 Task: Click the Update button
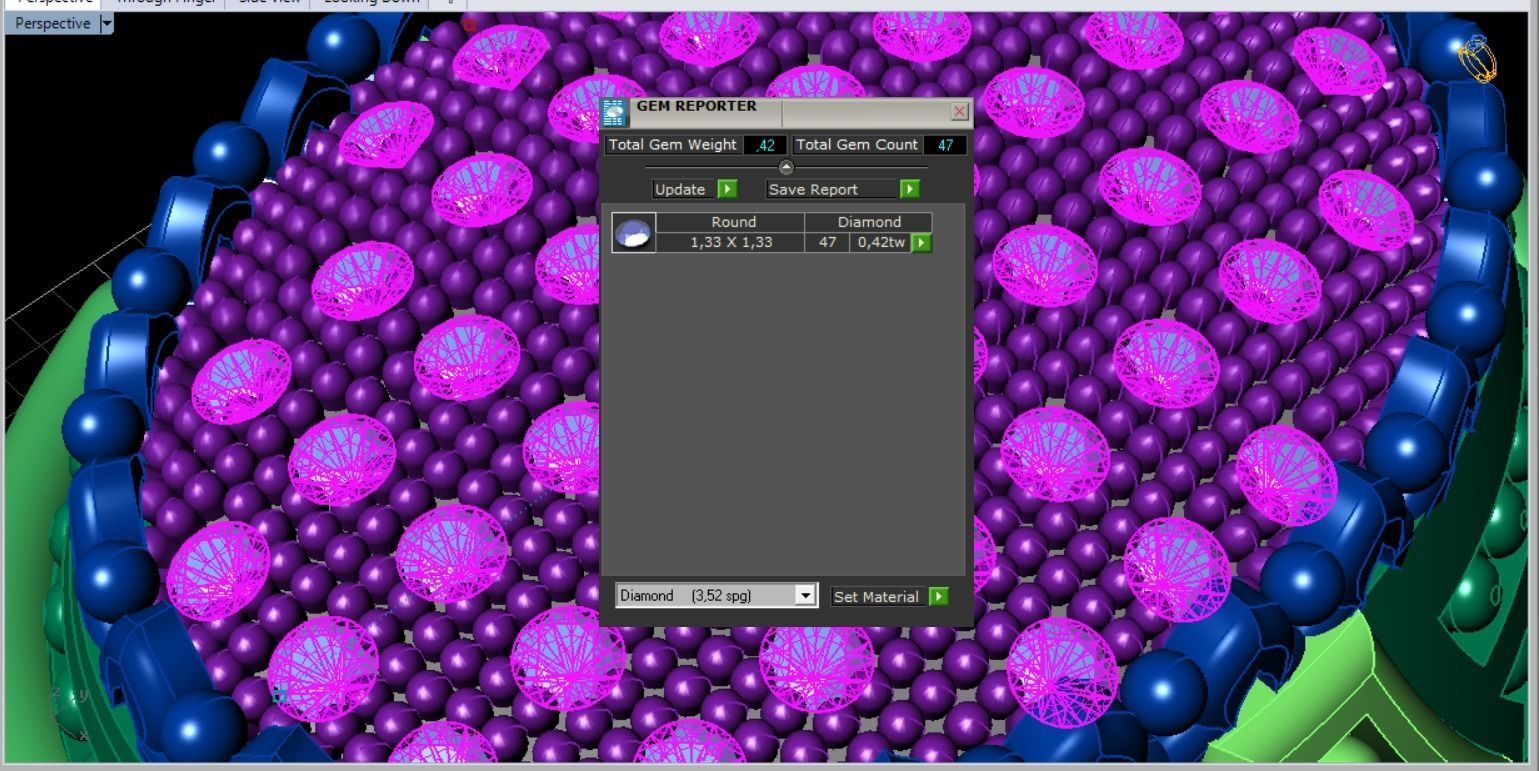(x=684, y=189)
